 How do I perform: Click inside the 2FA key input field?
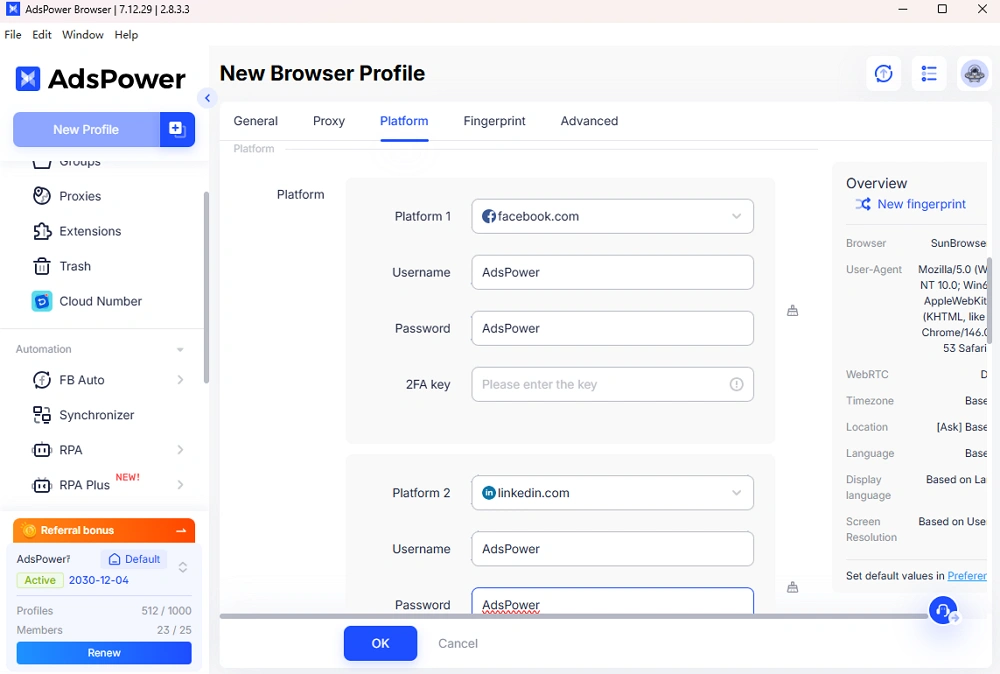click(x=600, y=384)
